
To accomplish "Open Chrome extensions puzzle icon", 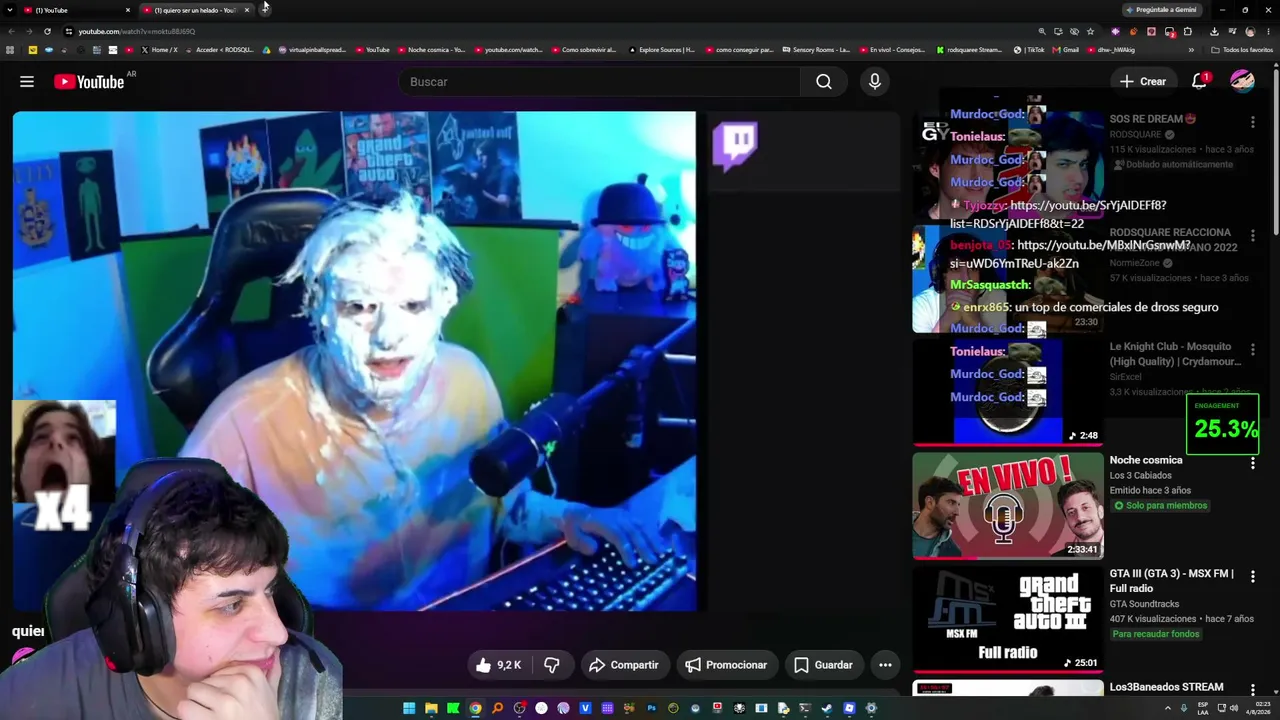I will 1188,31.
